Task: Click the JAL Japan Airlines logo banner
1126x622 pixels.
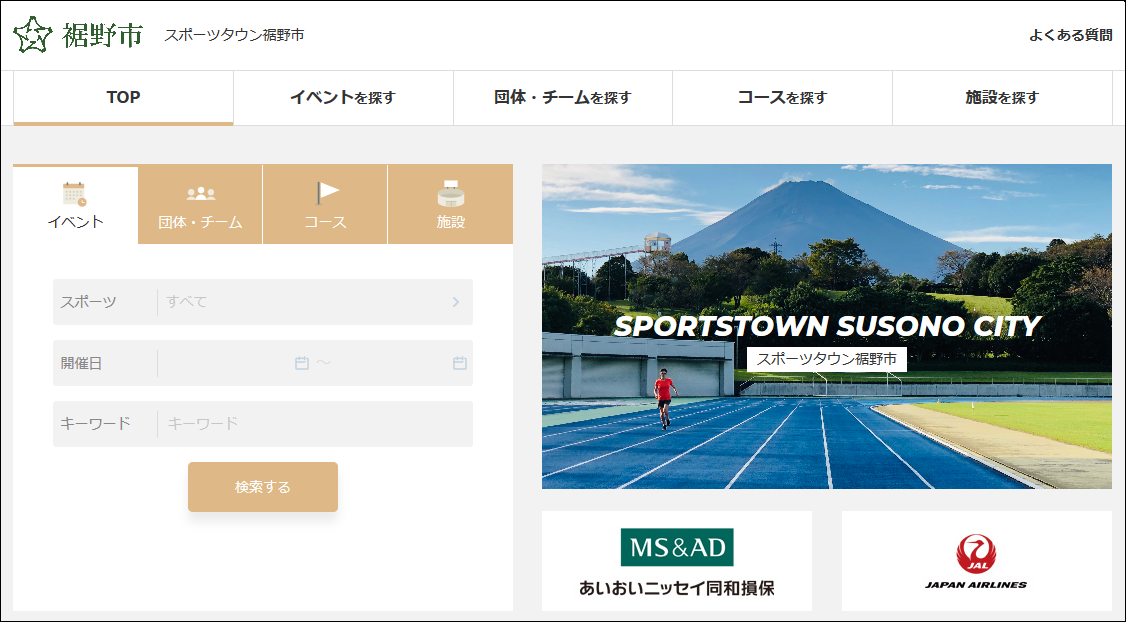Action: [976, 561]
